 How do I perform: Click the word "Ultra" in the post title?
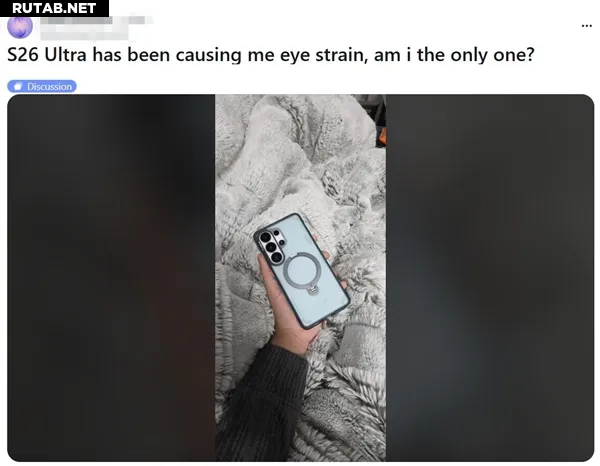65,55
